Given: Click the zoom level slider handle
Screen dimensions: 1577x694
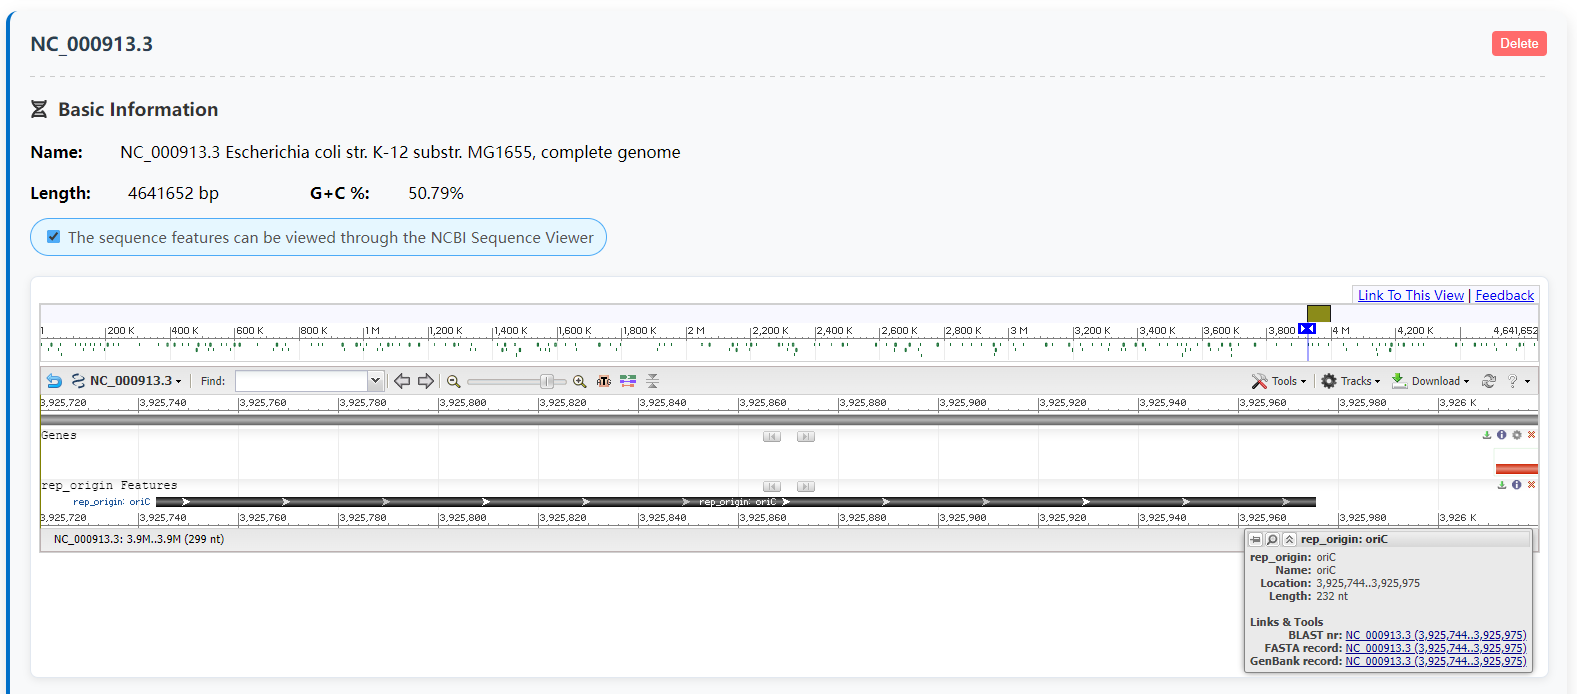Looking at the screenshot, I should 547,381.
